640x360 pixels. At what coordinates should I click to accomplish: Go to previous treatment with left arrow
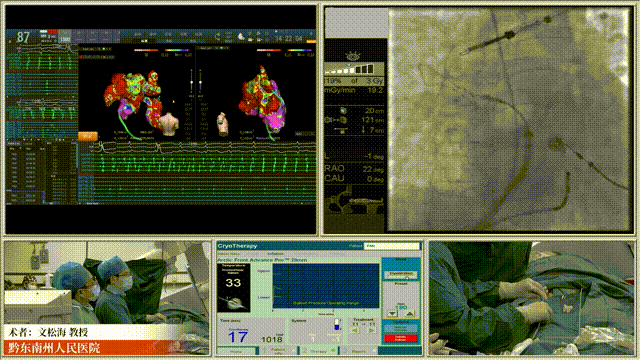355,330
